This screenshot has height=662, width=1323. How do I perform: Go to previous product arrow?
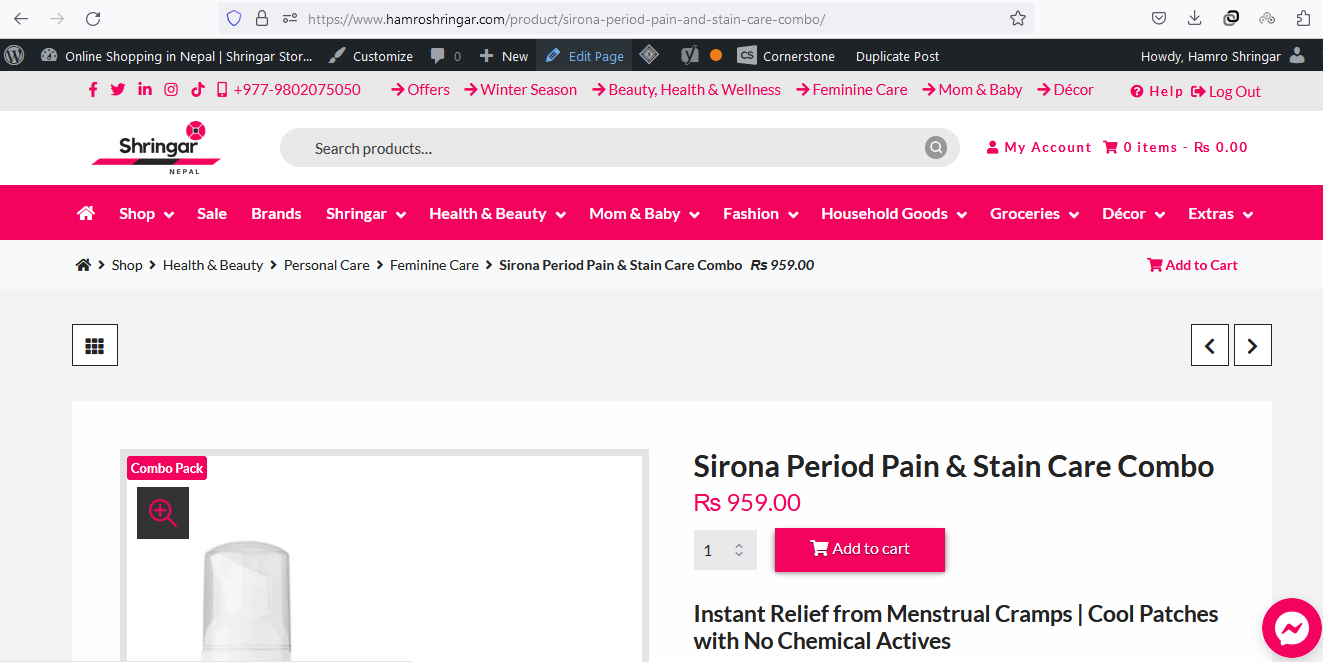(1209, 346)
